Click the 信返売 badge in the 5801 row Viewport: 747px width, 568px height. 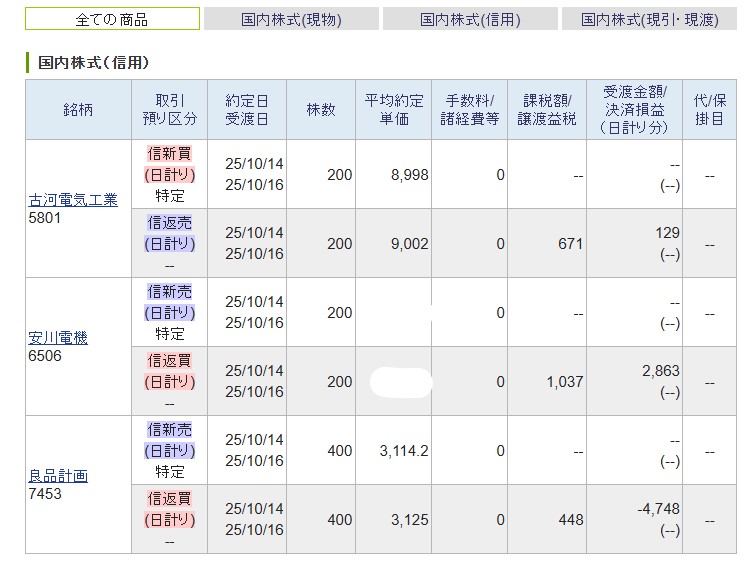(x=169, y=223)
